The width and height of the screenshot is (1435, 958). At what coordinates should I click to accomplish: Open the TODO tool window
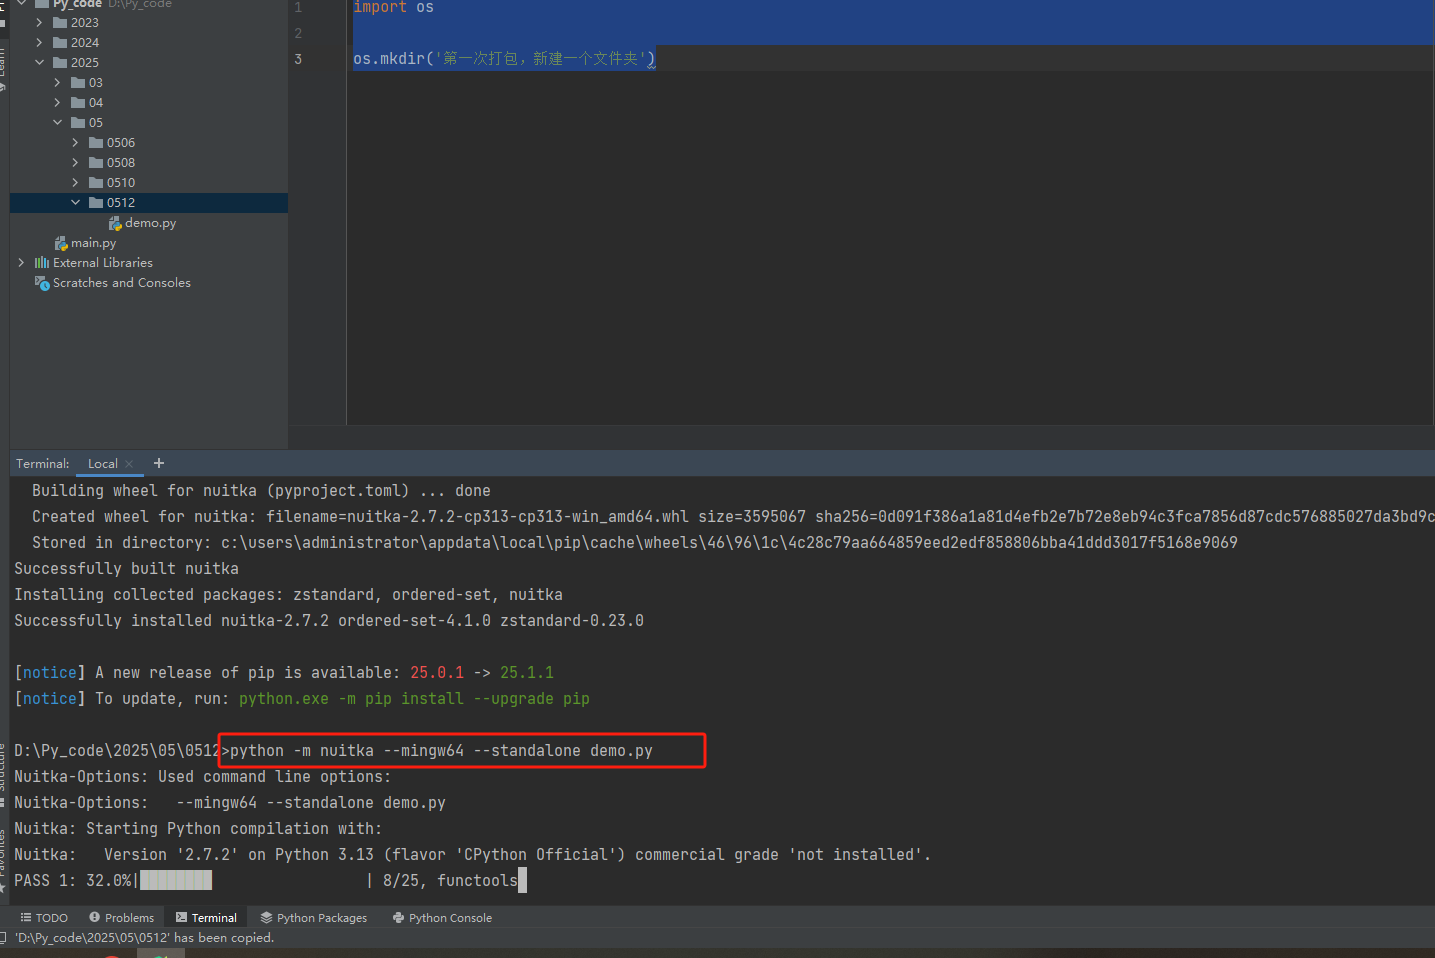pos(43,917)
